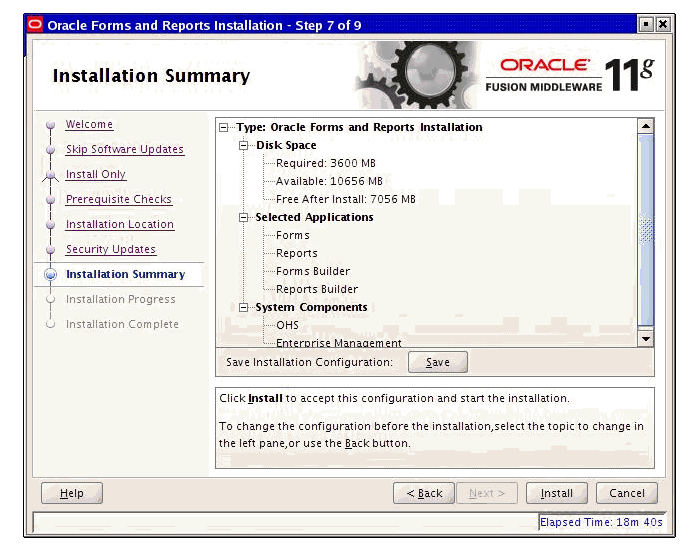The height and width of the screenshot is (544, 690).
Task: Click the Selected Applications label
Action: [x=314, y=217]
